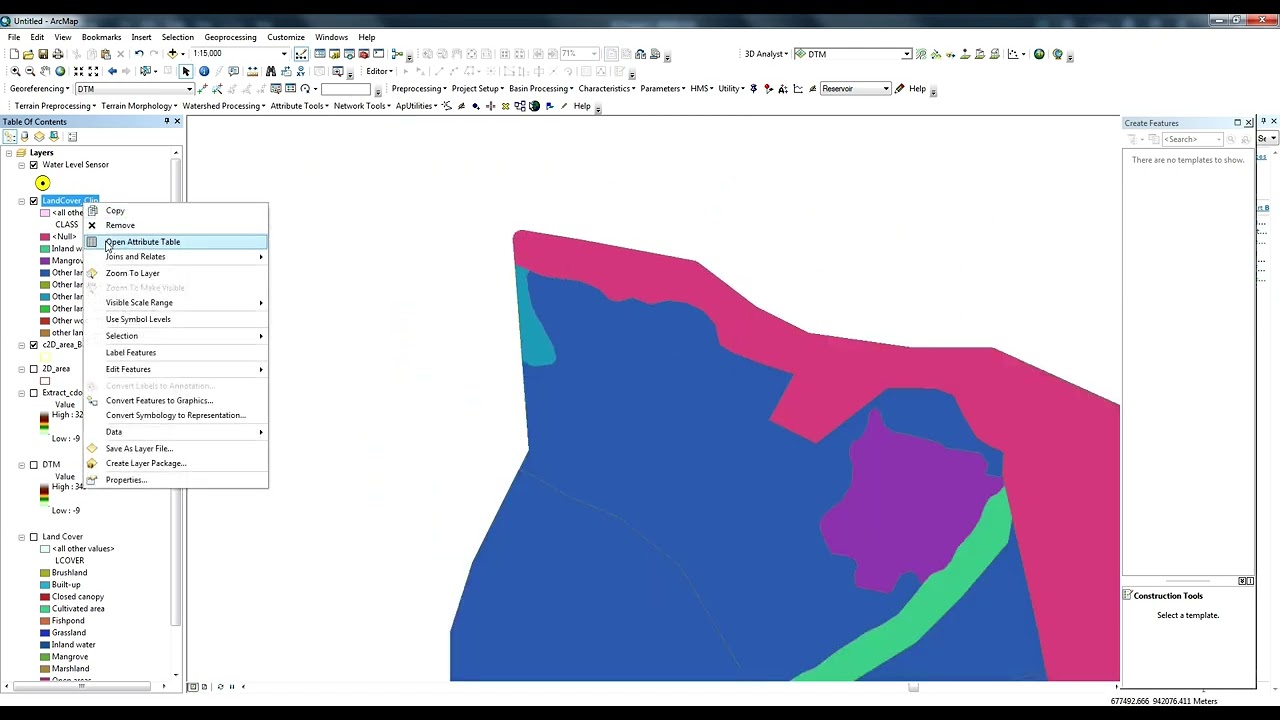Click the Fixed Zoom Out icon
This screenshot has height=720, width=1280.
click(x=94, y=71)
